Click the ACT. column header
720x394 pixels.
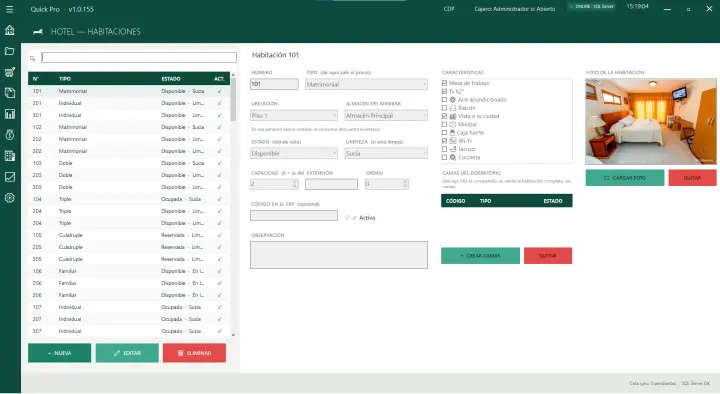219,79
